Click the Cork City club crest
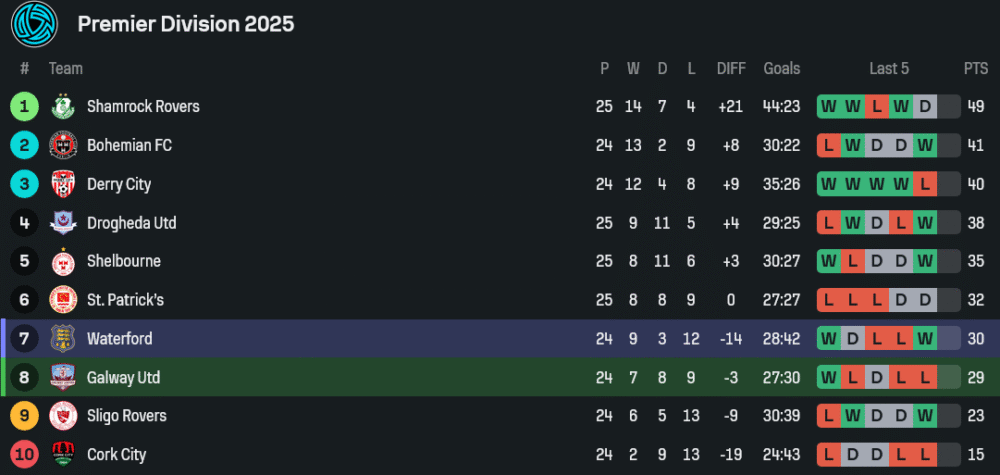The width and height of the screenshot is (1000, 475). [63, 455]
